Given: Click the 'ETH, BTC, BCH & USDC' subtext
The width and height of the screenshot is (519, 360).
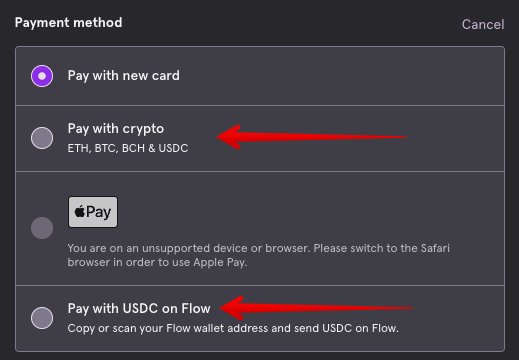Looking at the screenshot, I should pos(128,148).
